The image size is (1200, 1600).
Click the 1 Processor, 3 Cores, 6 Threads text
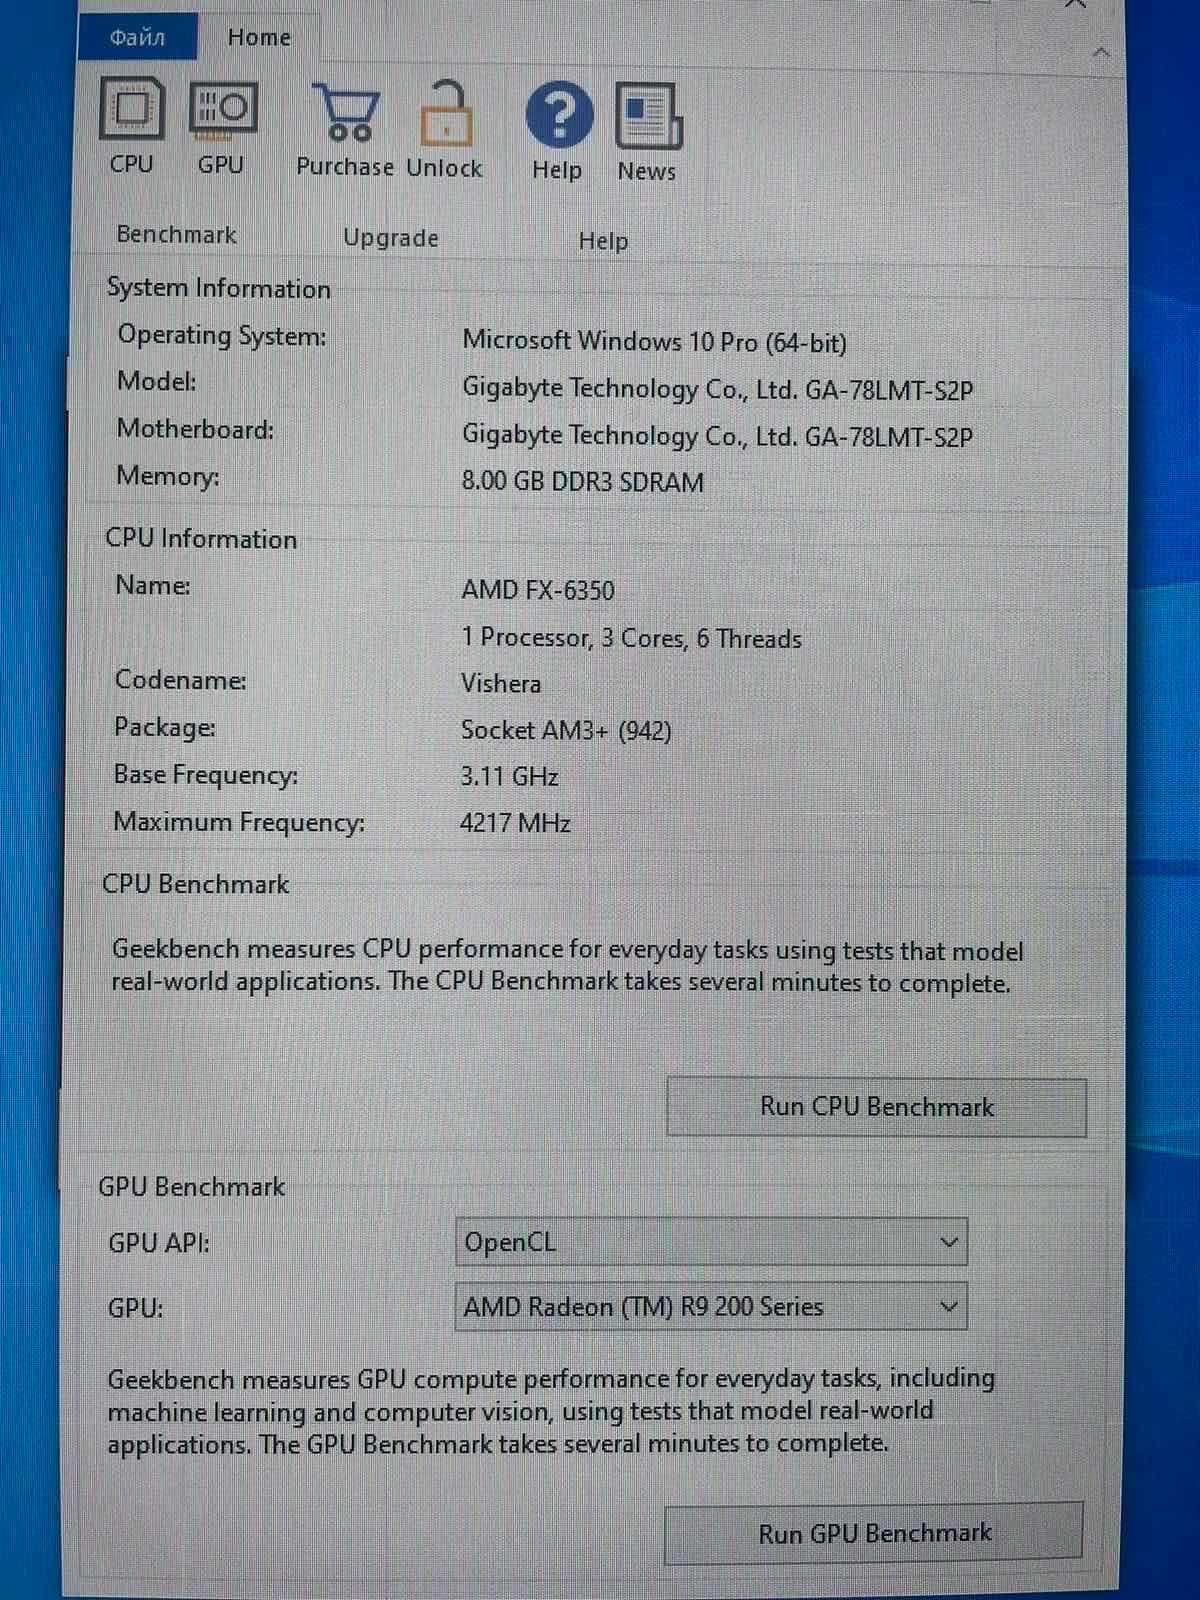coord(631,638)
